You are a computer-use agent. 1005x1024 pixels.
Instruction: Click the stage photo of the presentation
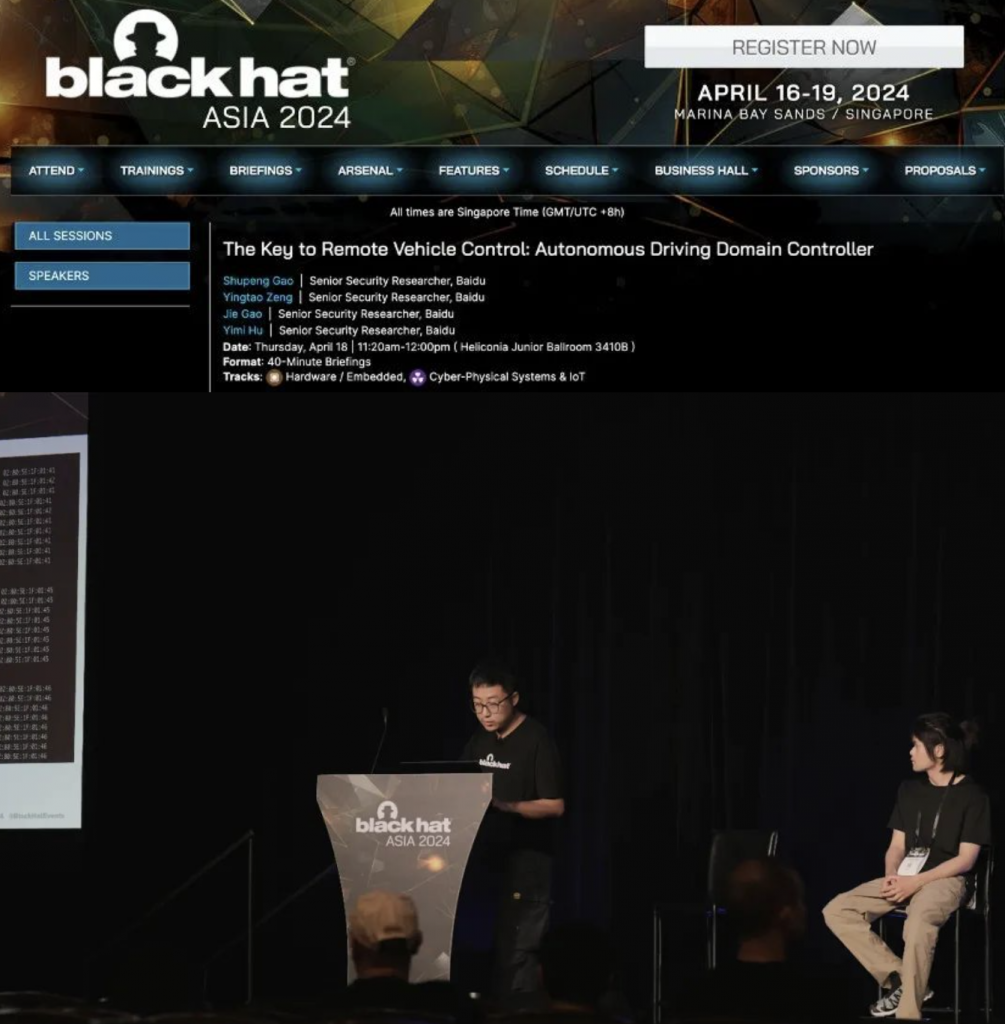click(502, 708)
